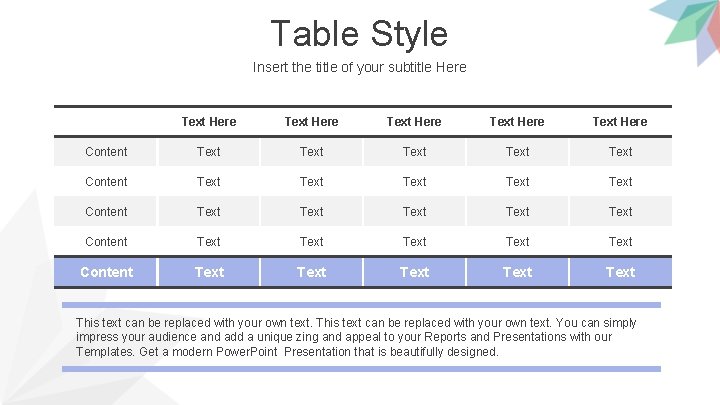Screen dimensions: 720x405
Task: Click the first "Text" cell in the blue row
Action: (209, 272)
